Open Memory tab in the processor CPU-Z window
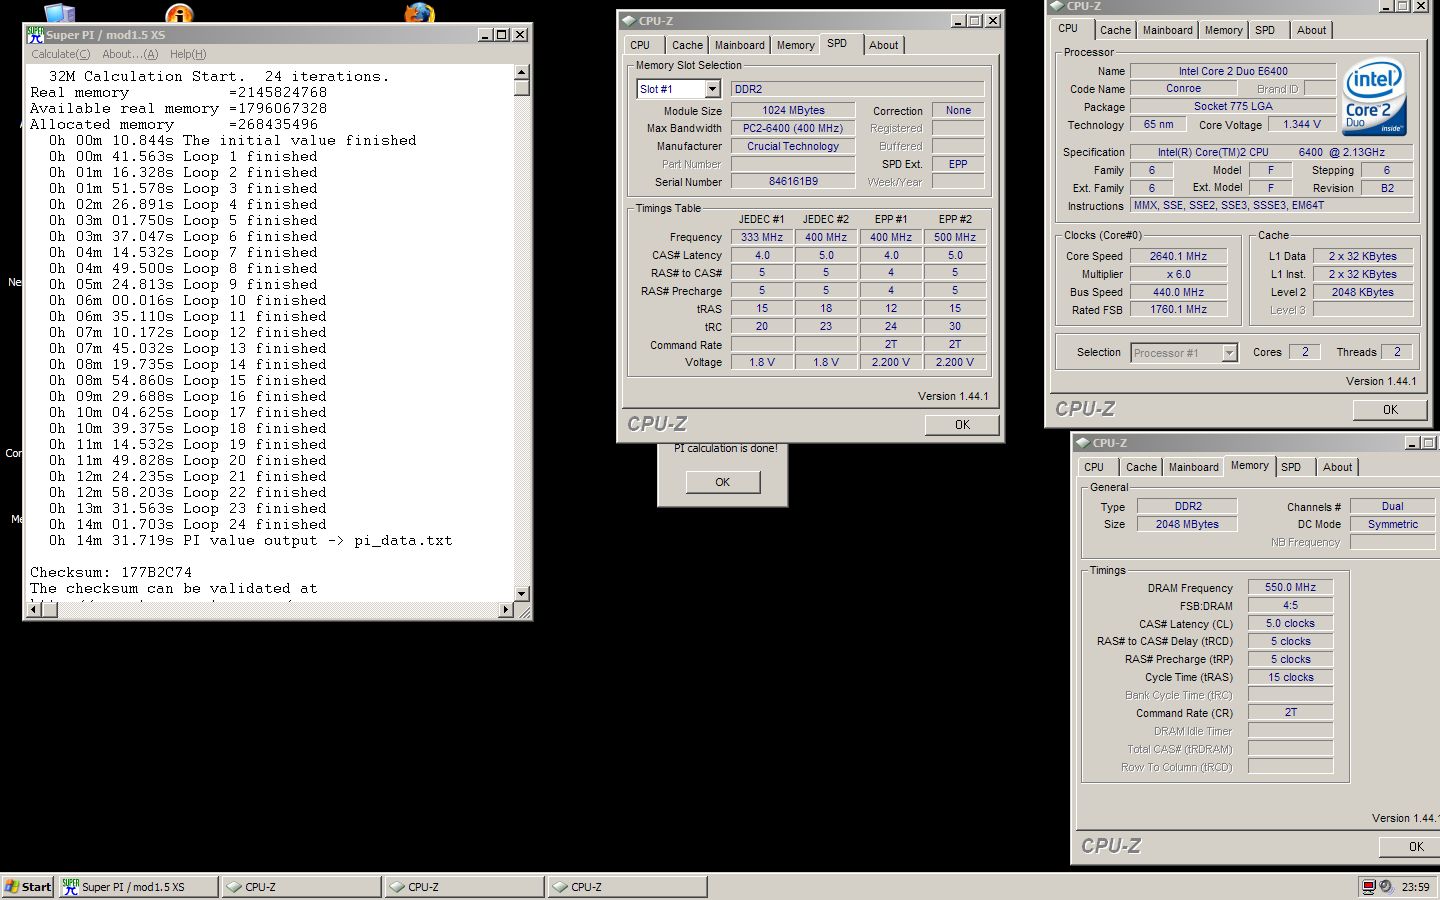The height and width of the screenshot is (900, 1440). [x=1223, y=30]
